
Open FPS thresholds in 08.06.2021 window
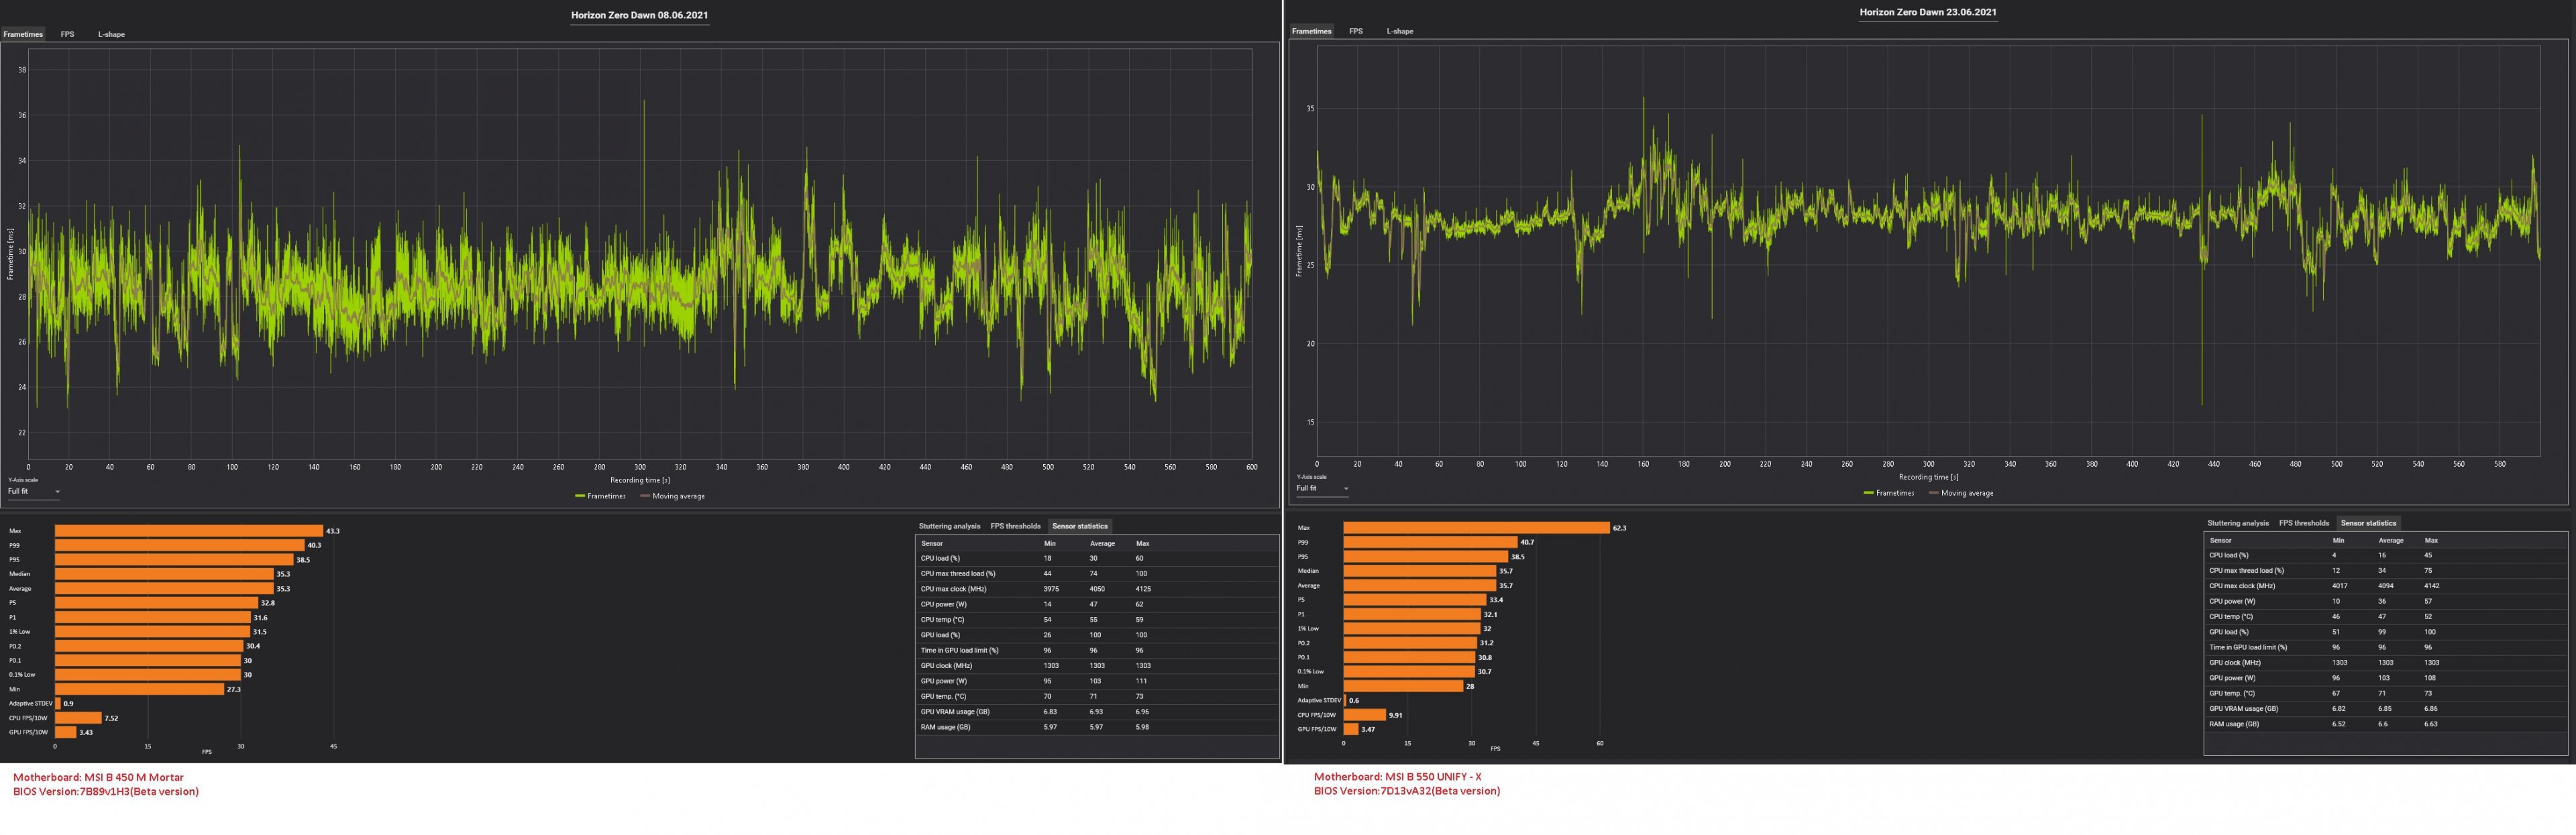(x=1015, y=526)
